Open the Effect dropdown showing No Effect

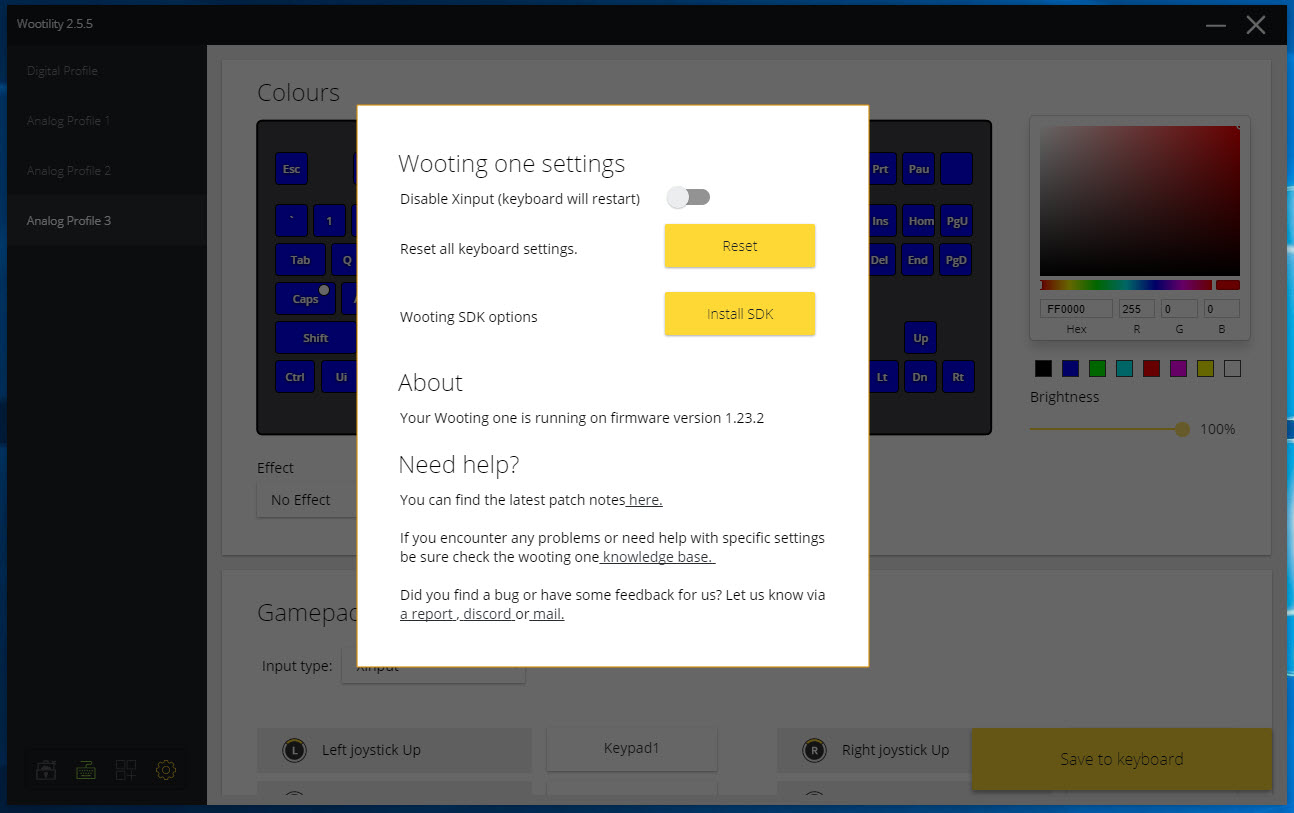[308, 500]
